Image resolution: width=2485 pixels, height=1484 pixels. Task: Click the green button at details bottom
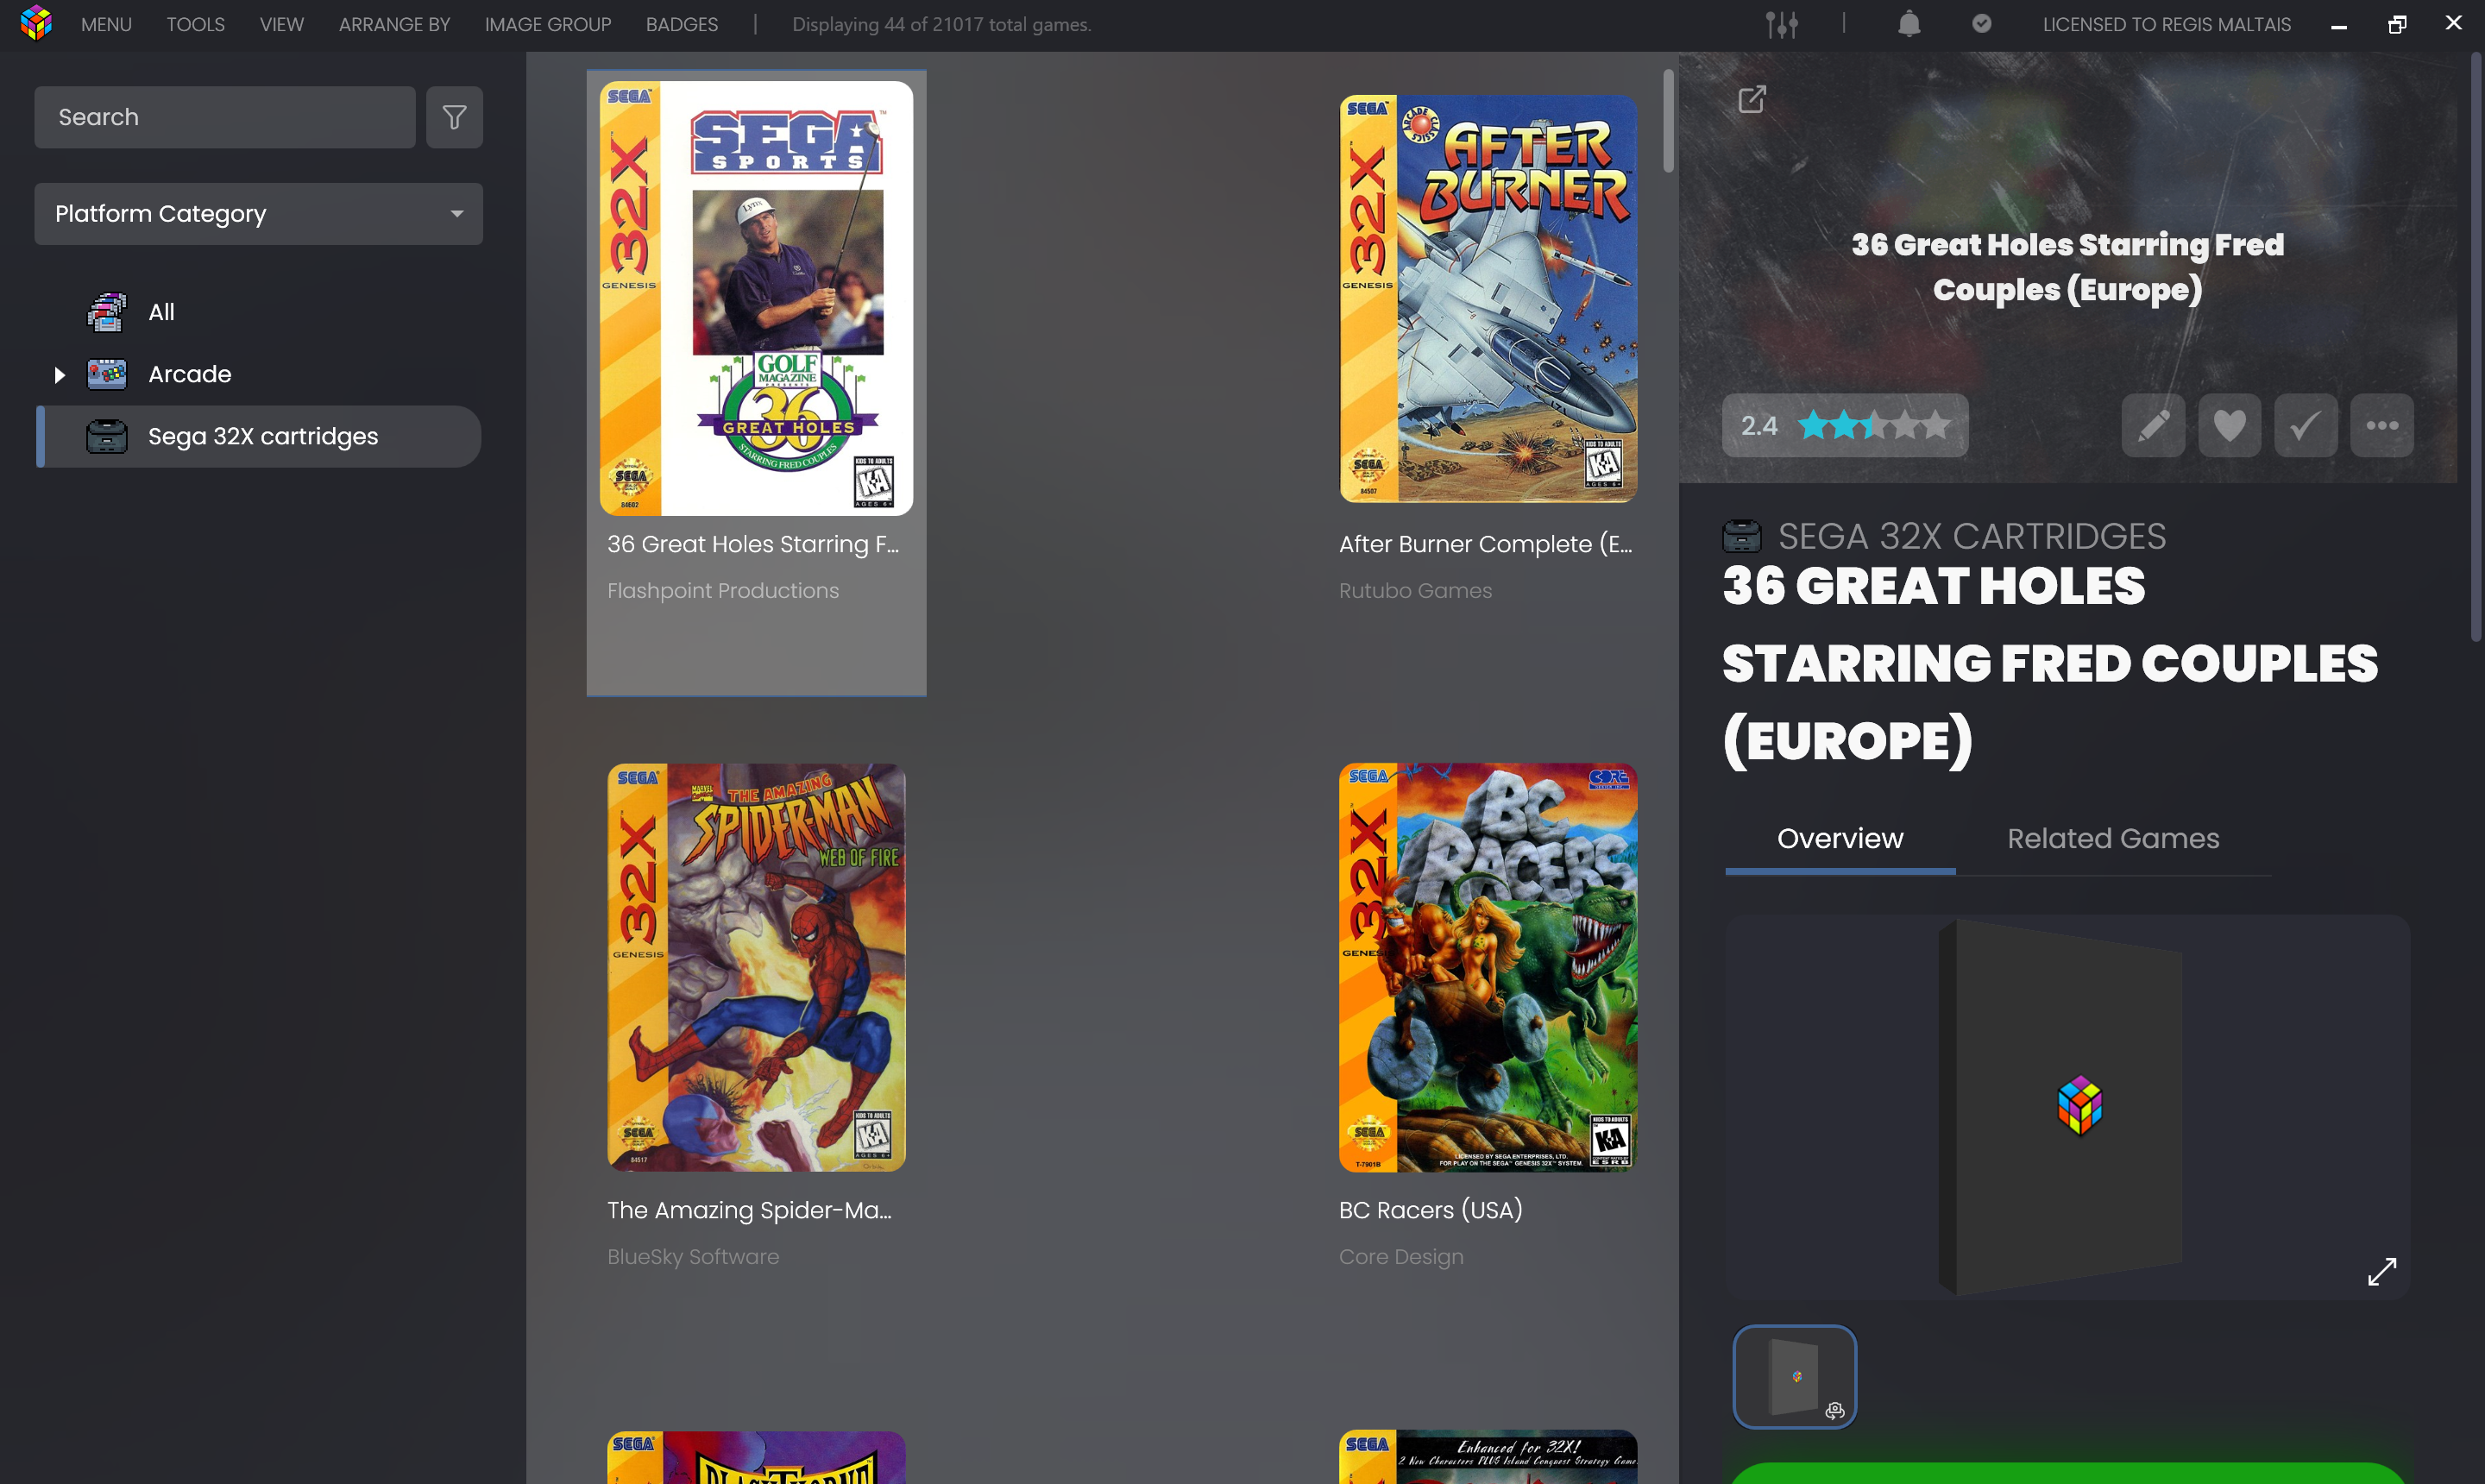pos(2066,1473)
